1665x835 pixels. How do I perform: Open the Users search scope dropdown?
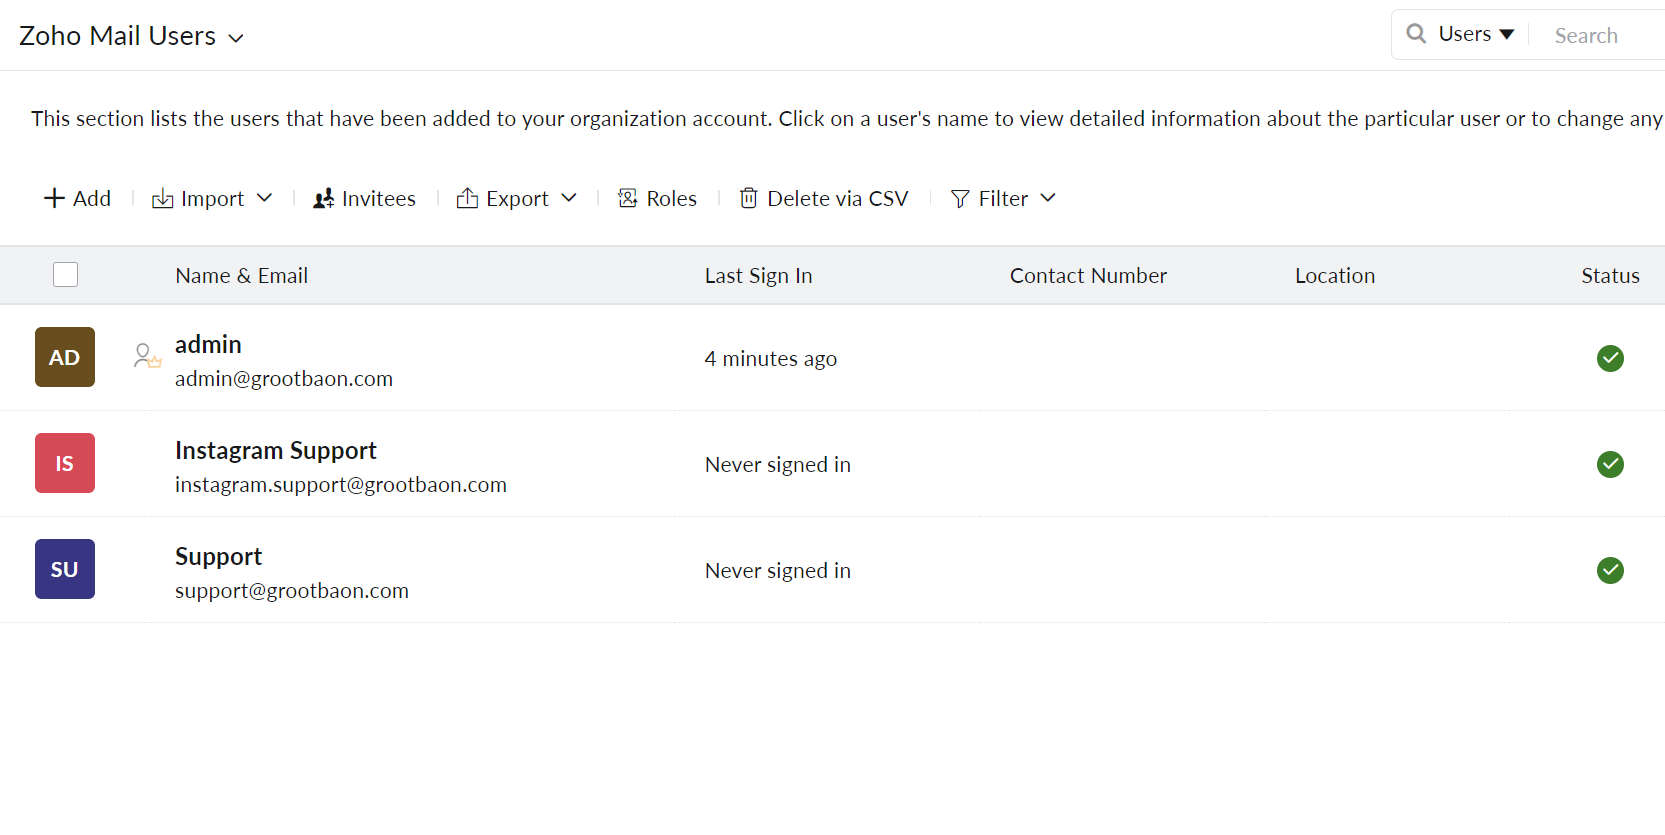[x=1476, y=34]
